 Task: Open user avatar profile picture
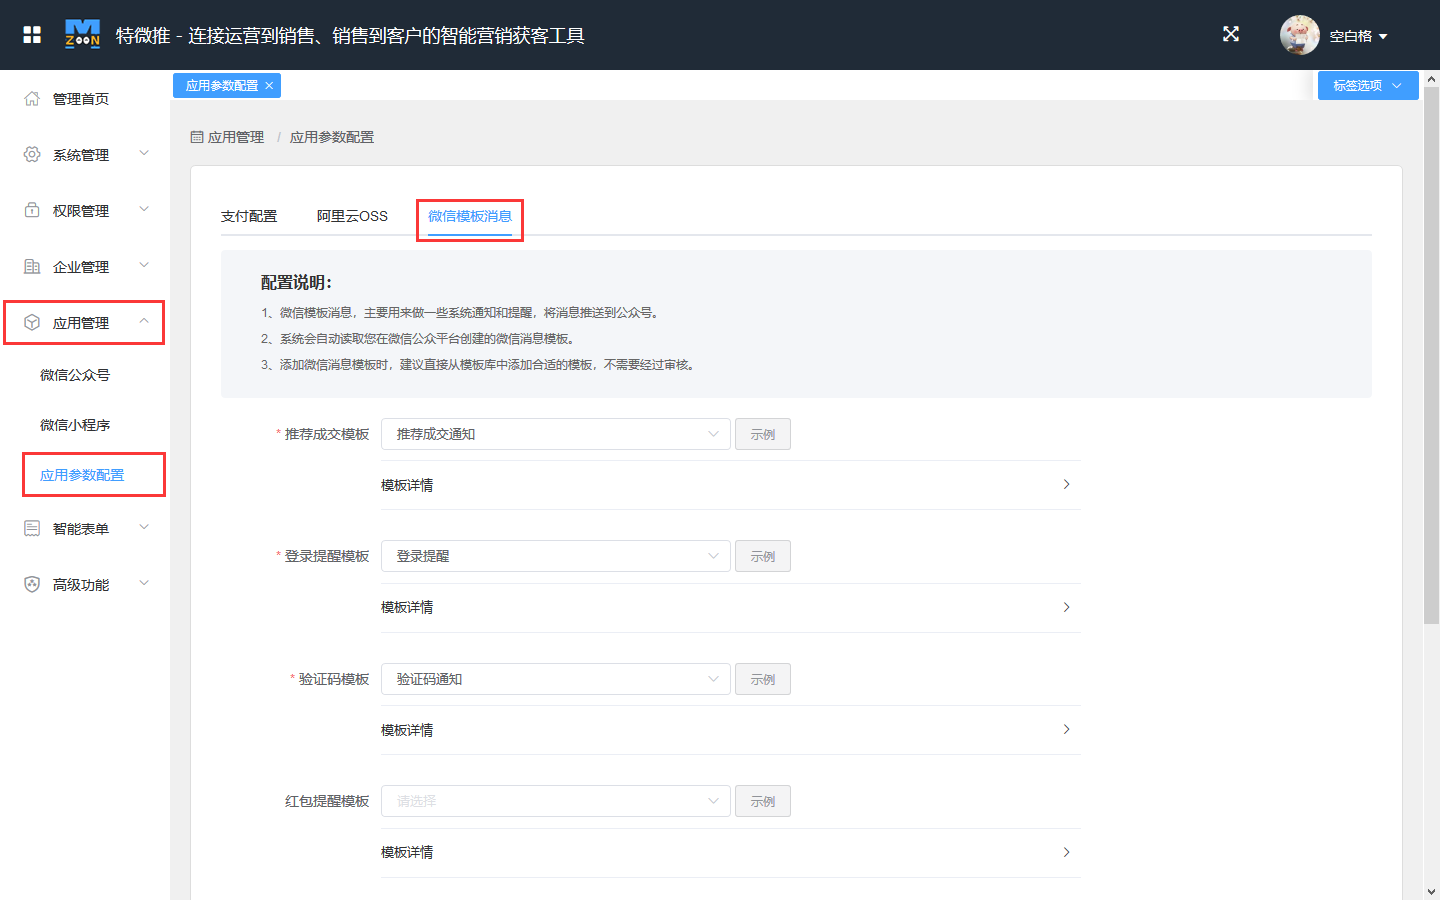(1299, 35)
